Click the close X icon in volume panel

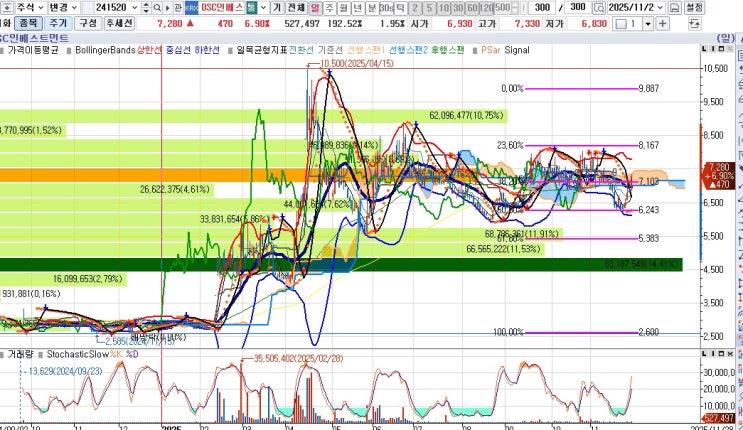click(730, 354)
